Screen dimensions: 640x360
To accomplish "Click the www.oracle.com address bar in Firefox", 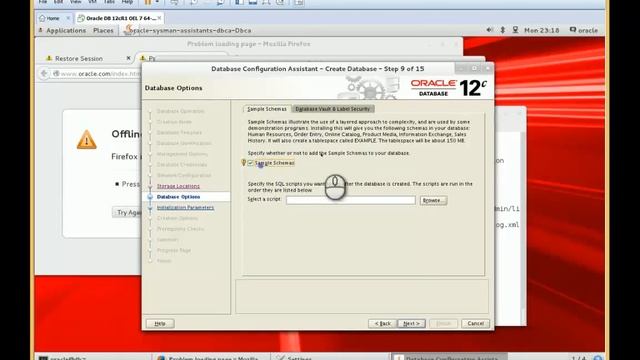I will pos(98,73).
